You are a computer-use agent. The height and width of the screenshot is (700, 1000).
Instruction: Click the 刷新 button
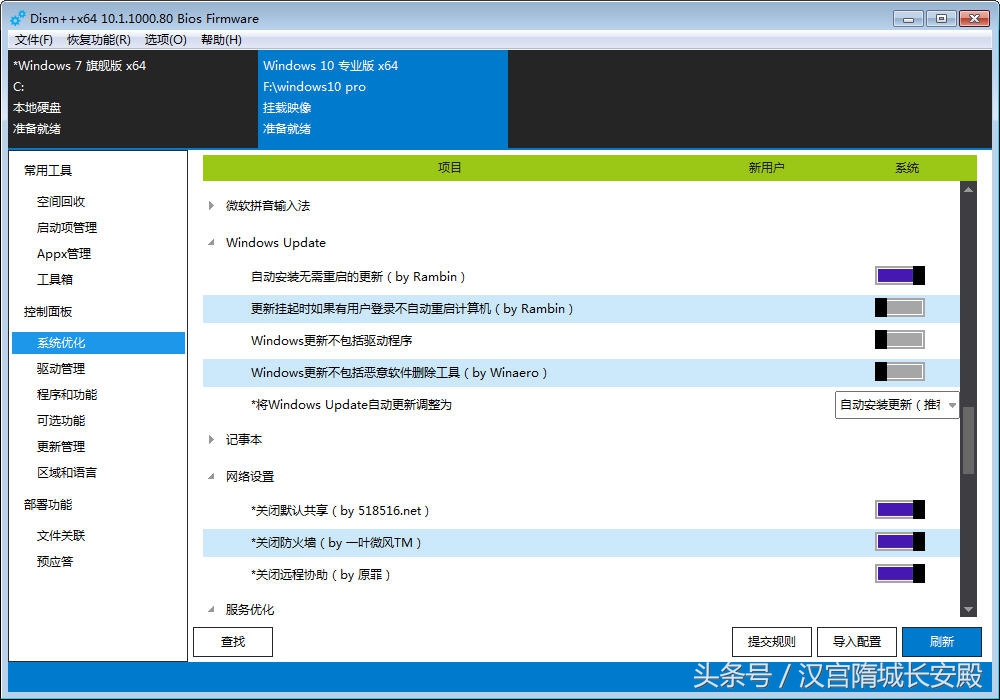point(941,641)
